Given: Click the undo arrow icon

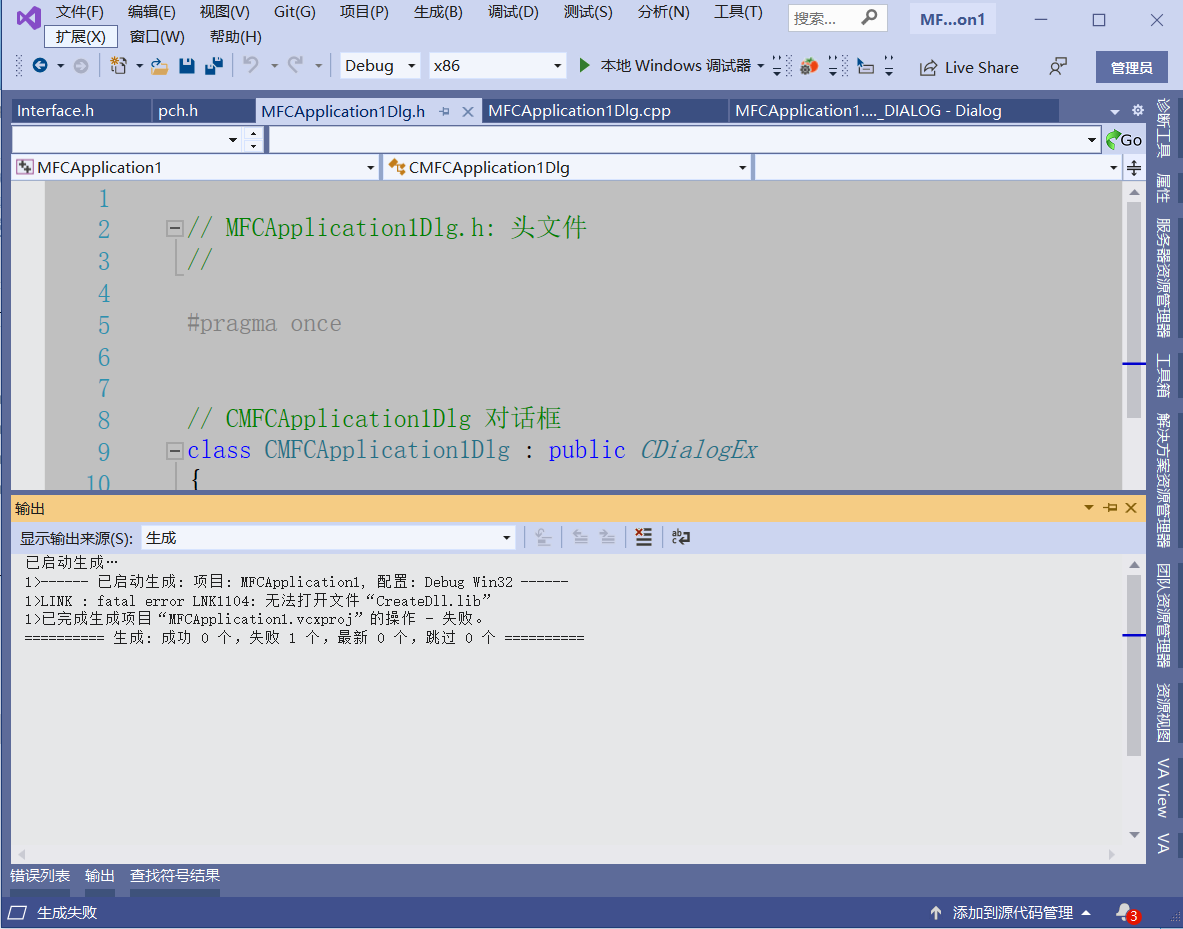Looking at the screenshot, I should pos(251,66).
